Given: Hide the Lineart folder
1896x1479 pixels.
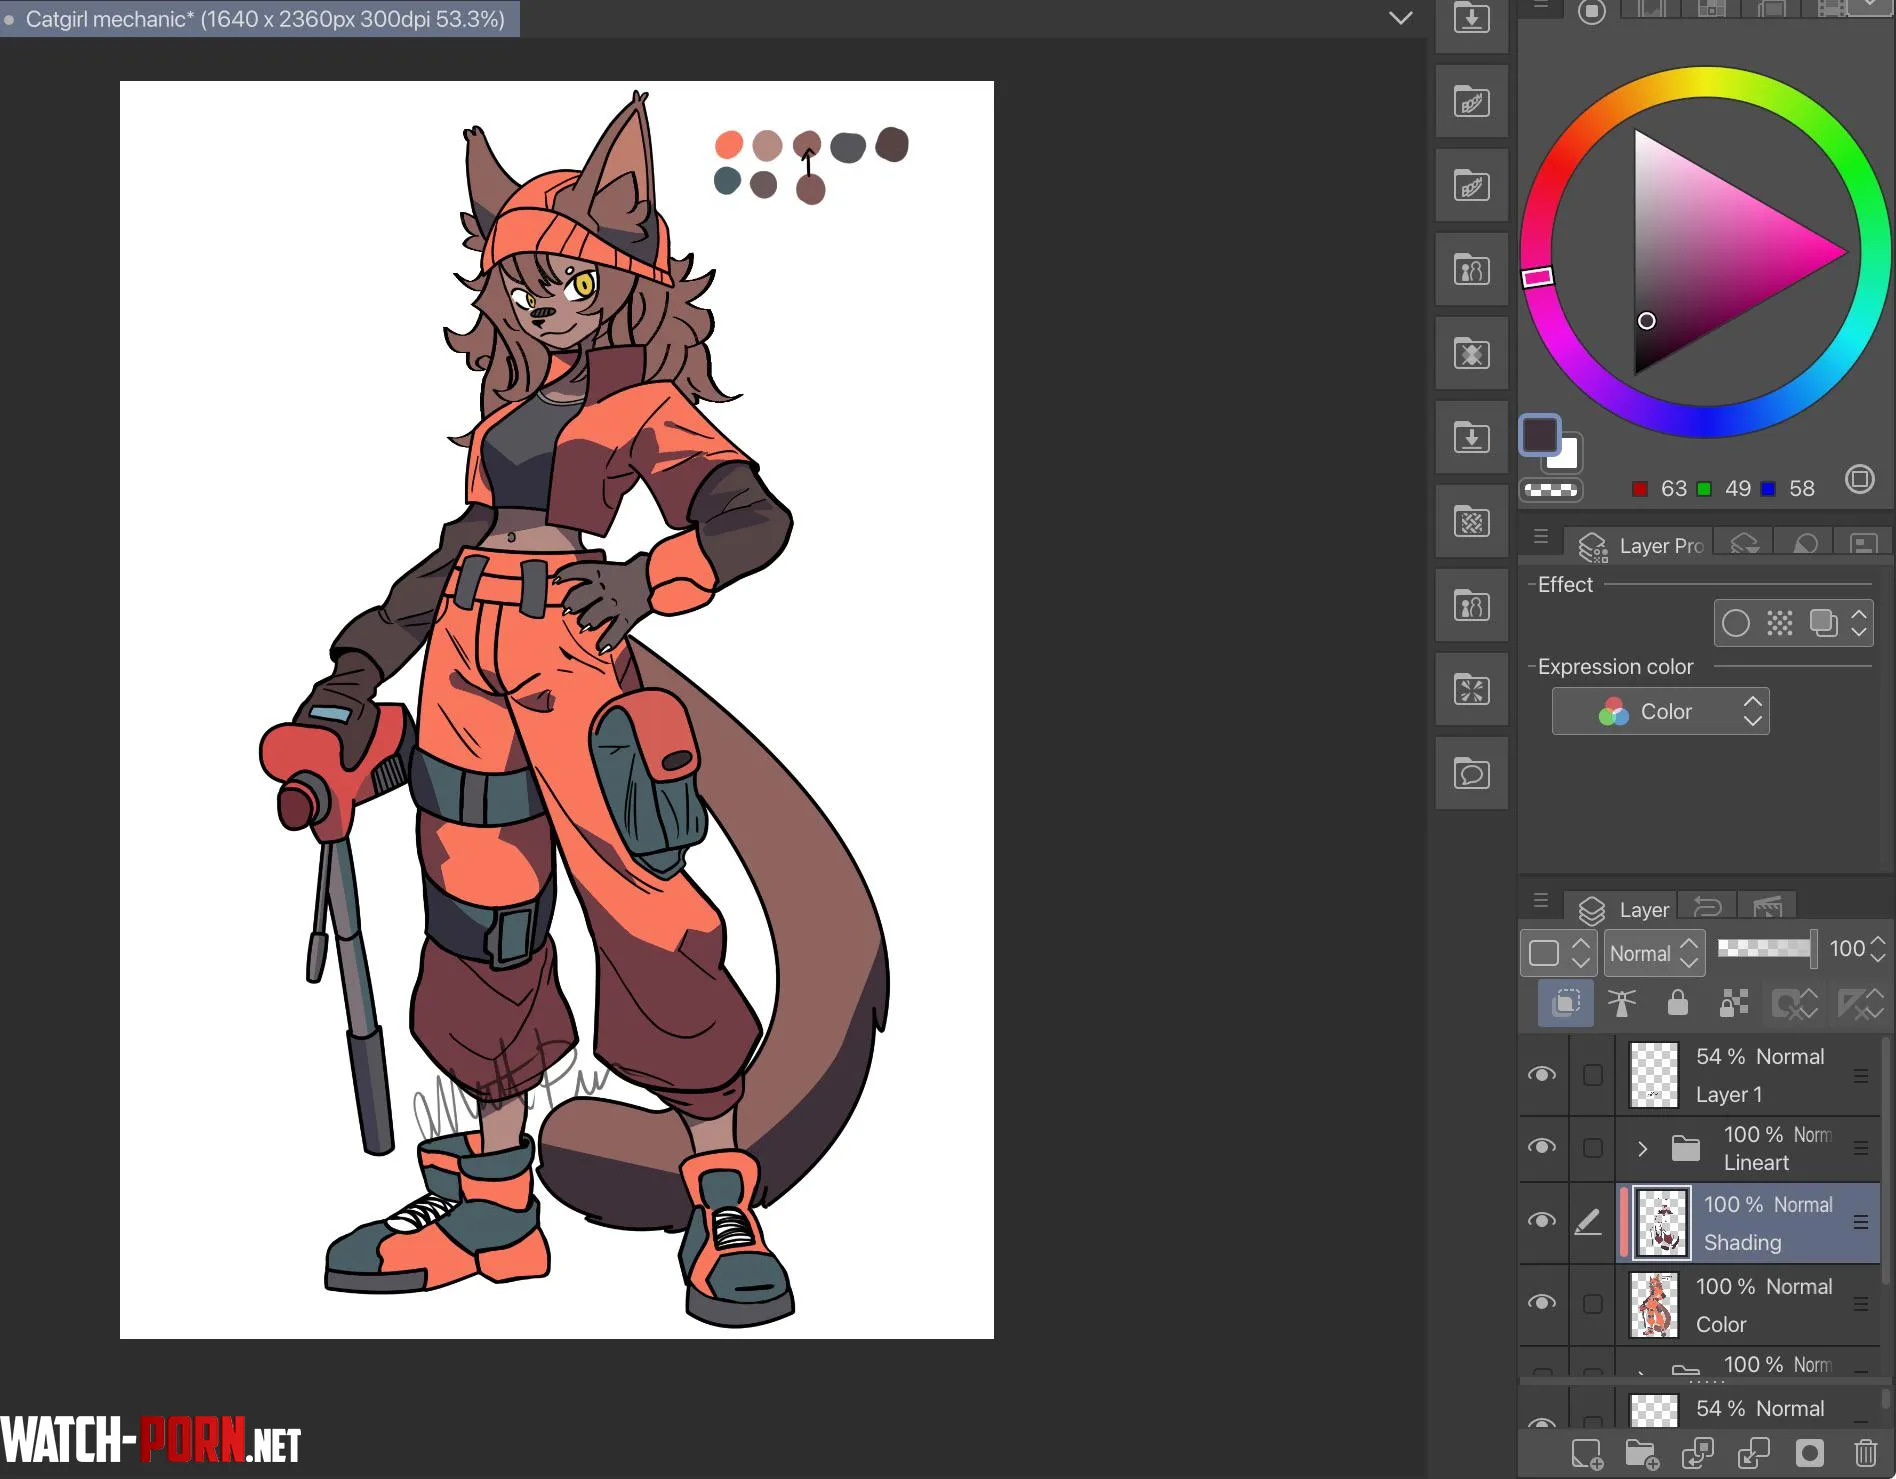Looking at the screenshot, I should tap(1542, 1147).
